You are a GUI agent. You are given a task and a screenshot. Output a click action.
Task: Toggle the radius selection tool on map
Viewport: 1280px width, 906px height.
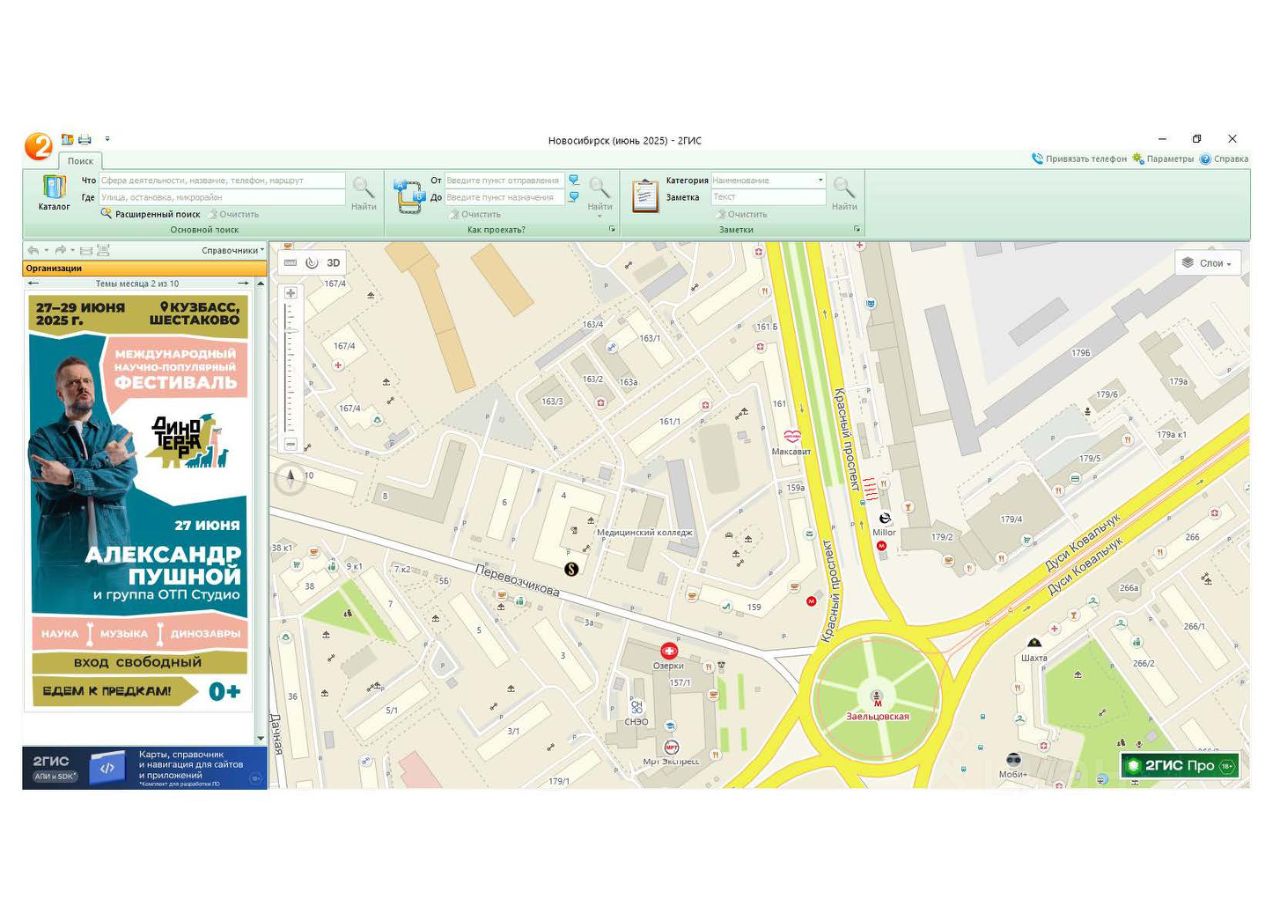coord(311,263)
